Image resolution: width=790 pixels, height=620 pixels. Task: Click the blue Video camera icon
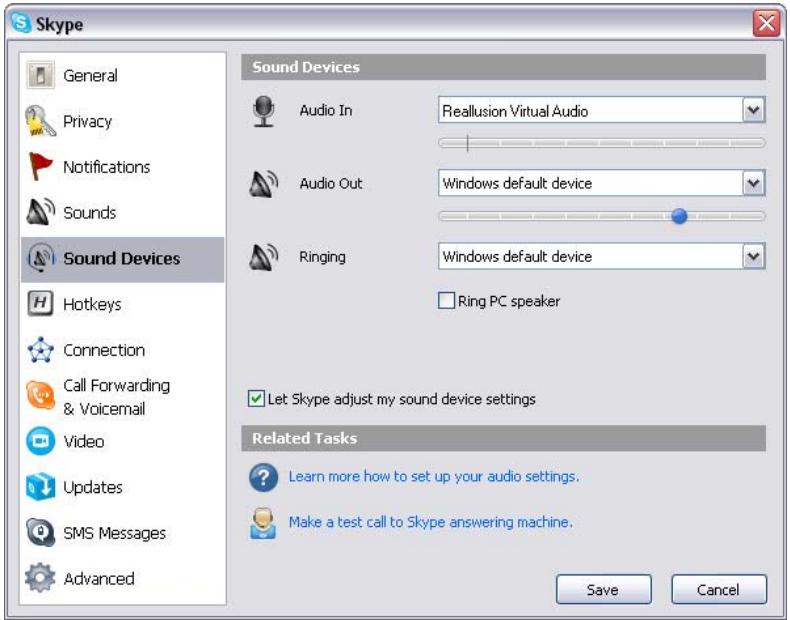point(40,441)
